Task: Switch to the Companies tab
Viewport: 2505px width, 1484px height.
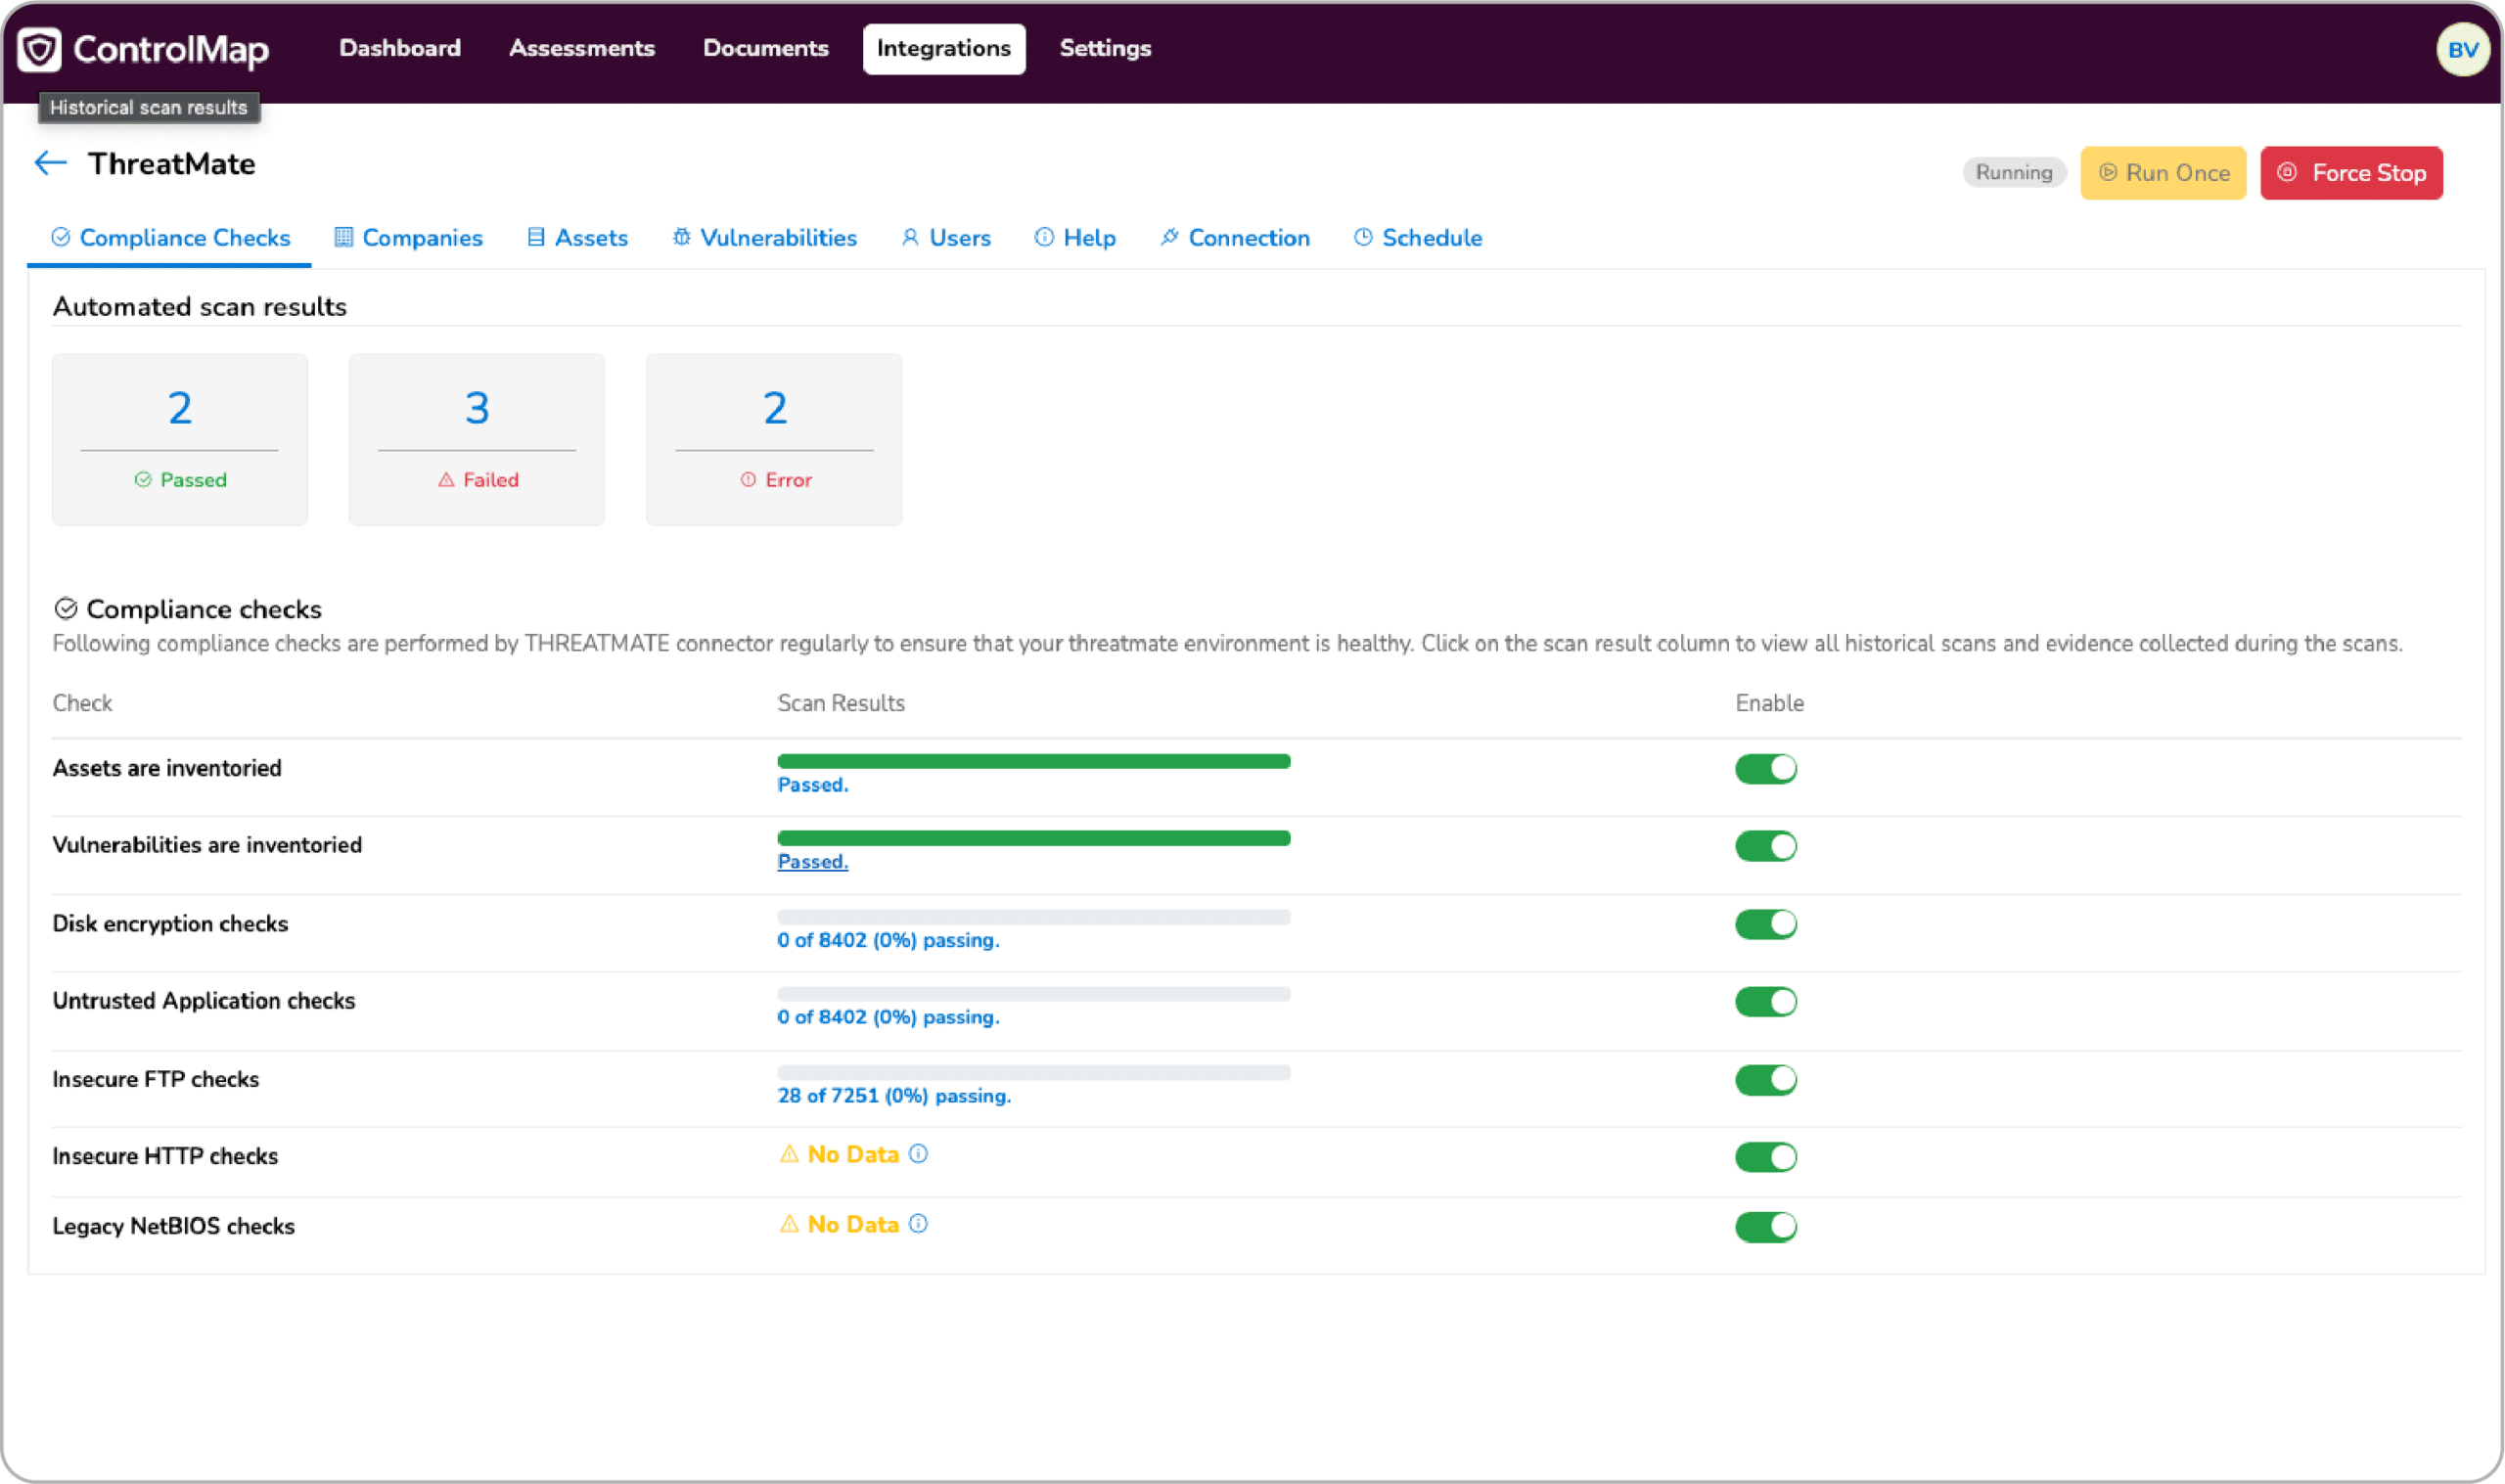Action: point(408,238)
